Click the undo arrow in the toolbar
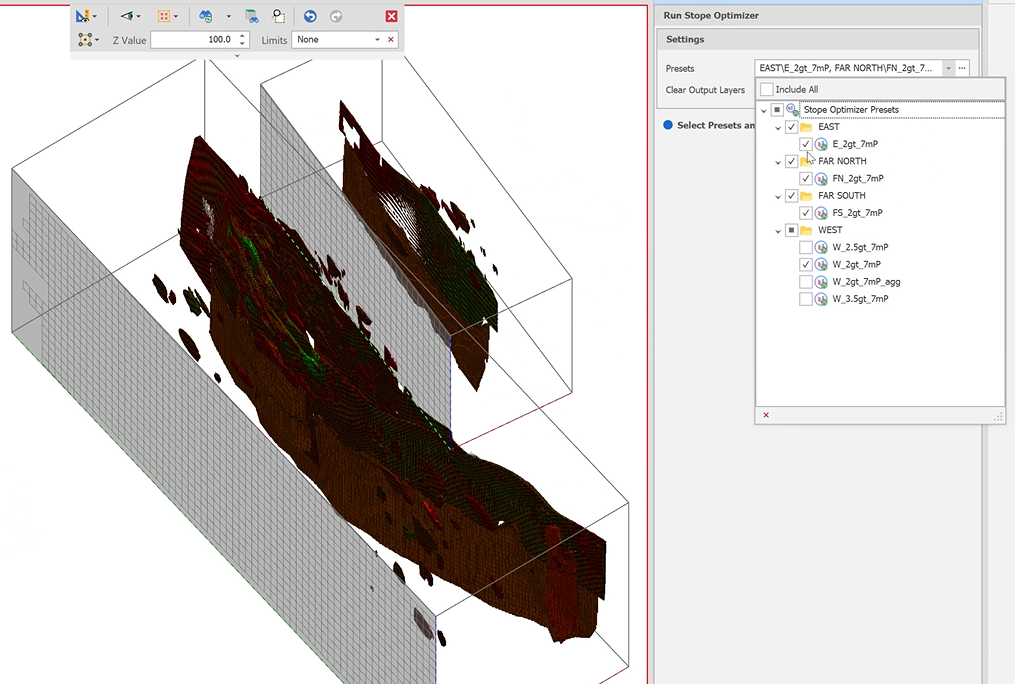Image resolution: width=1015 pixels, height=684 pixels. pos(310,16)
